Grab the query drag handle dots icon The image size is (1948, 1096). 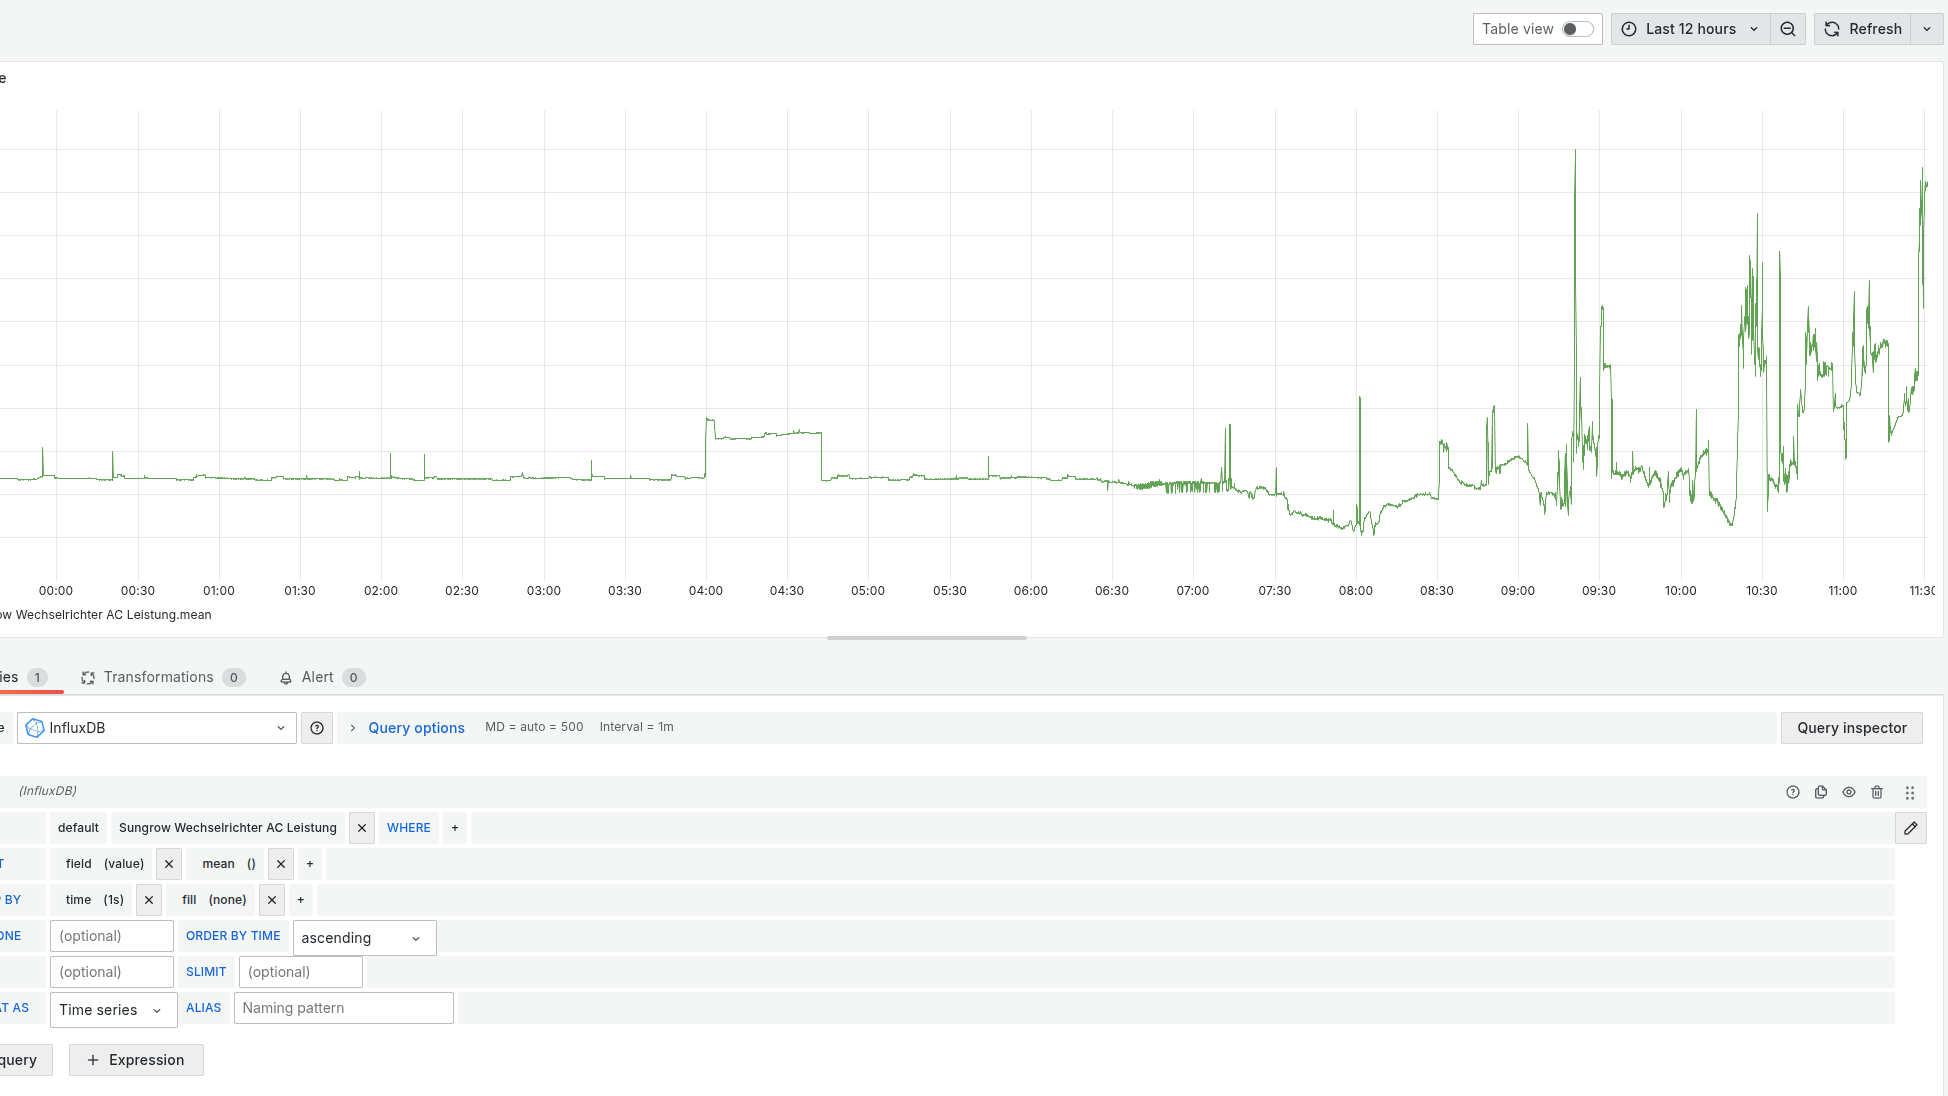[1910, 791]
